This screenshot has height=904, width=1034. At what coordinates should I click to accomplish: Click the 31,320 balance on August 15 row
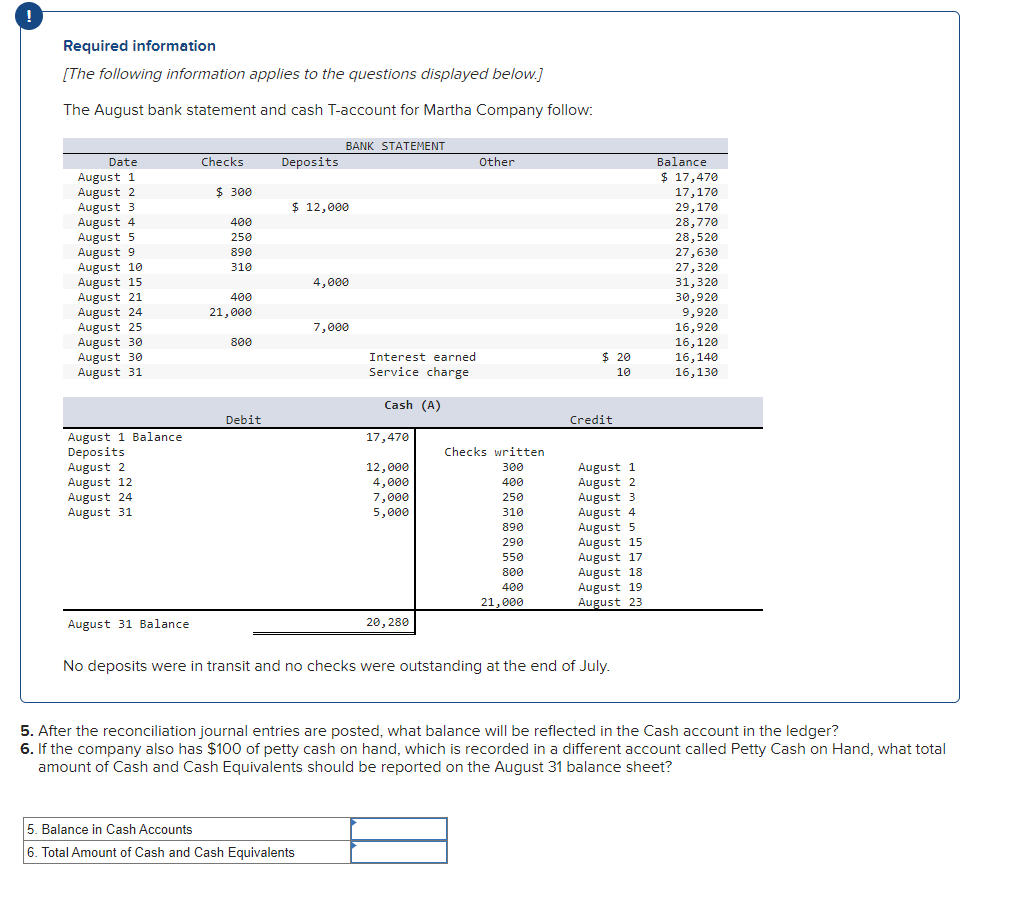point(696,282)
